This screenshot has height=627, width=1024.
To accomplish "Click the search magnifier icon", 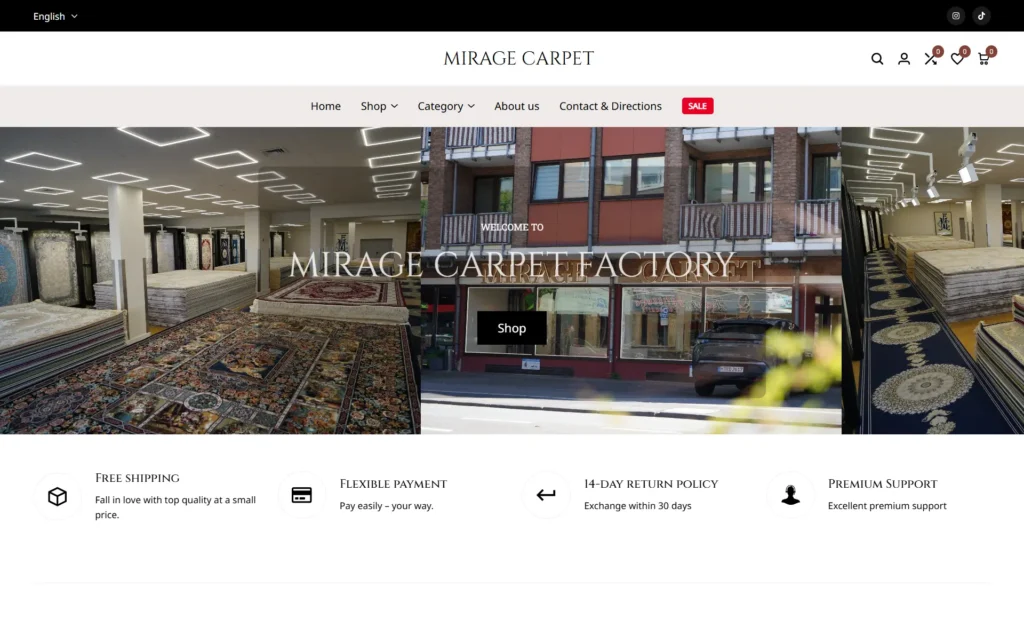I will pos(877,59).
